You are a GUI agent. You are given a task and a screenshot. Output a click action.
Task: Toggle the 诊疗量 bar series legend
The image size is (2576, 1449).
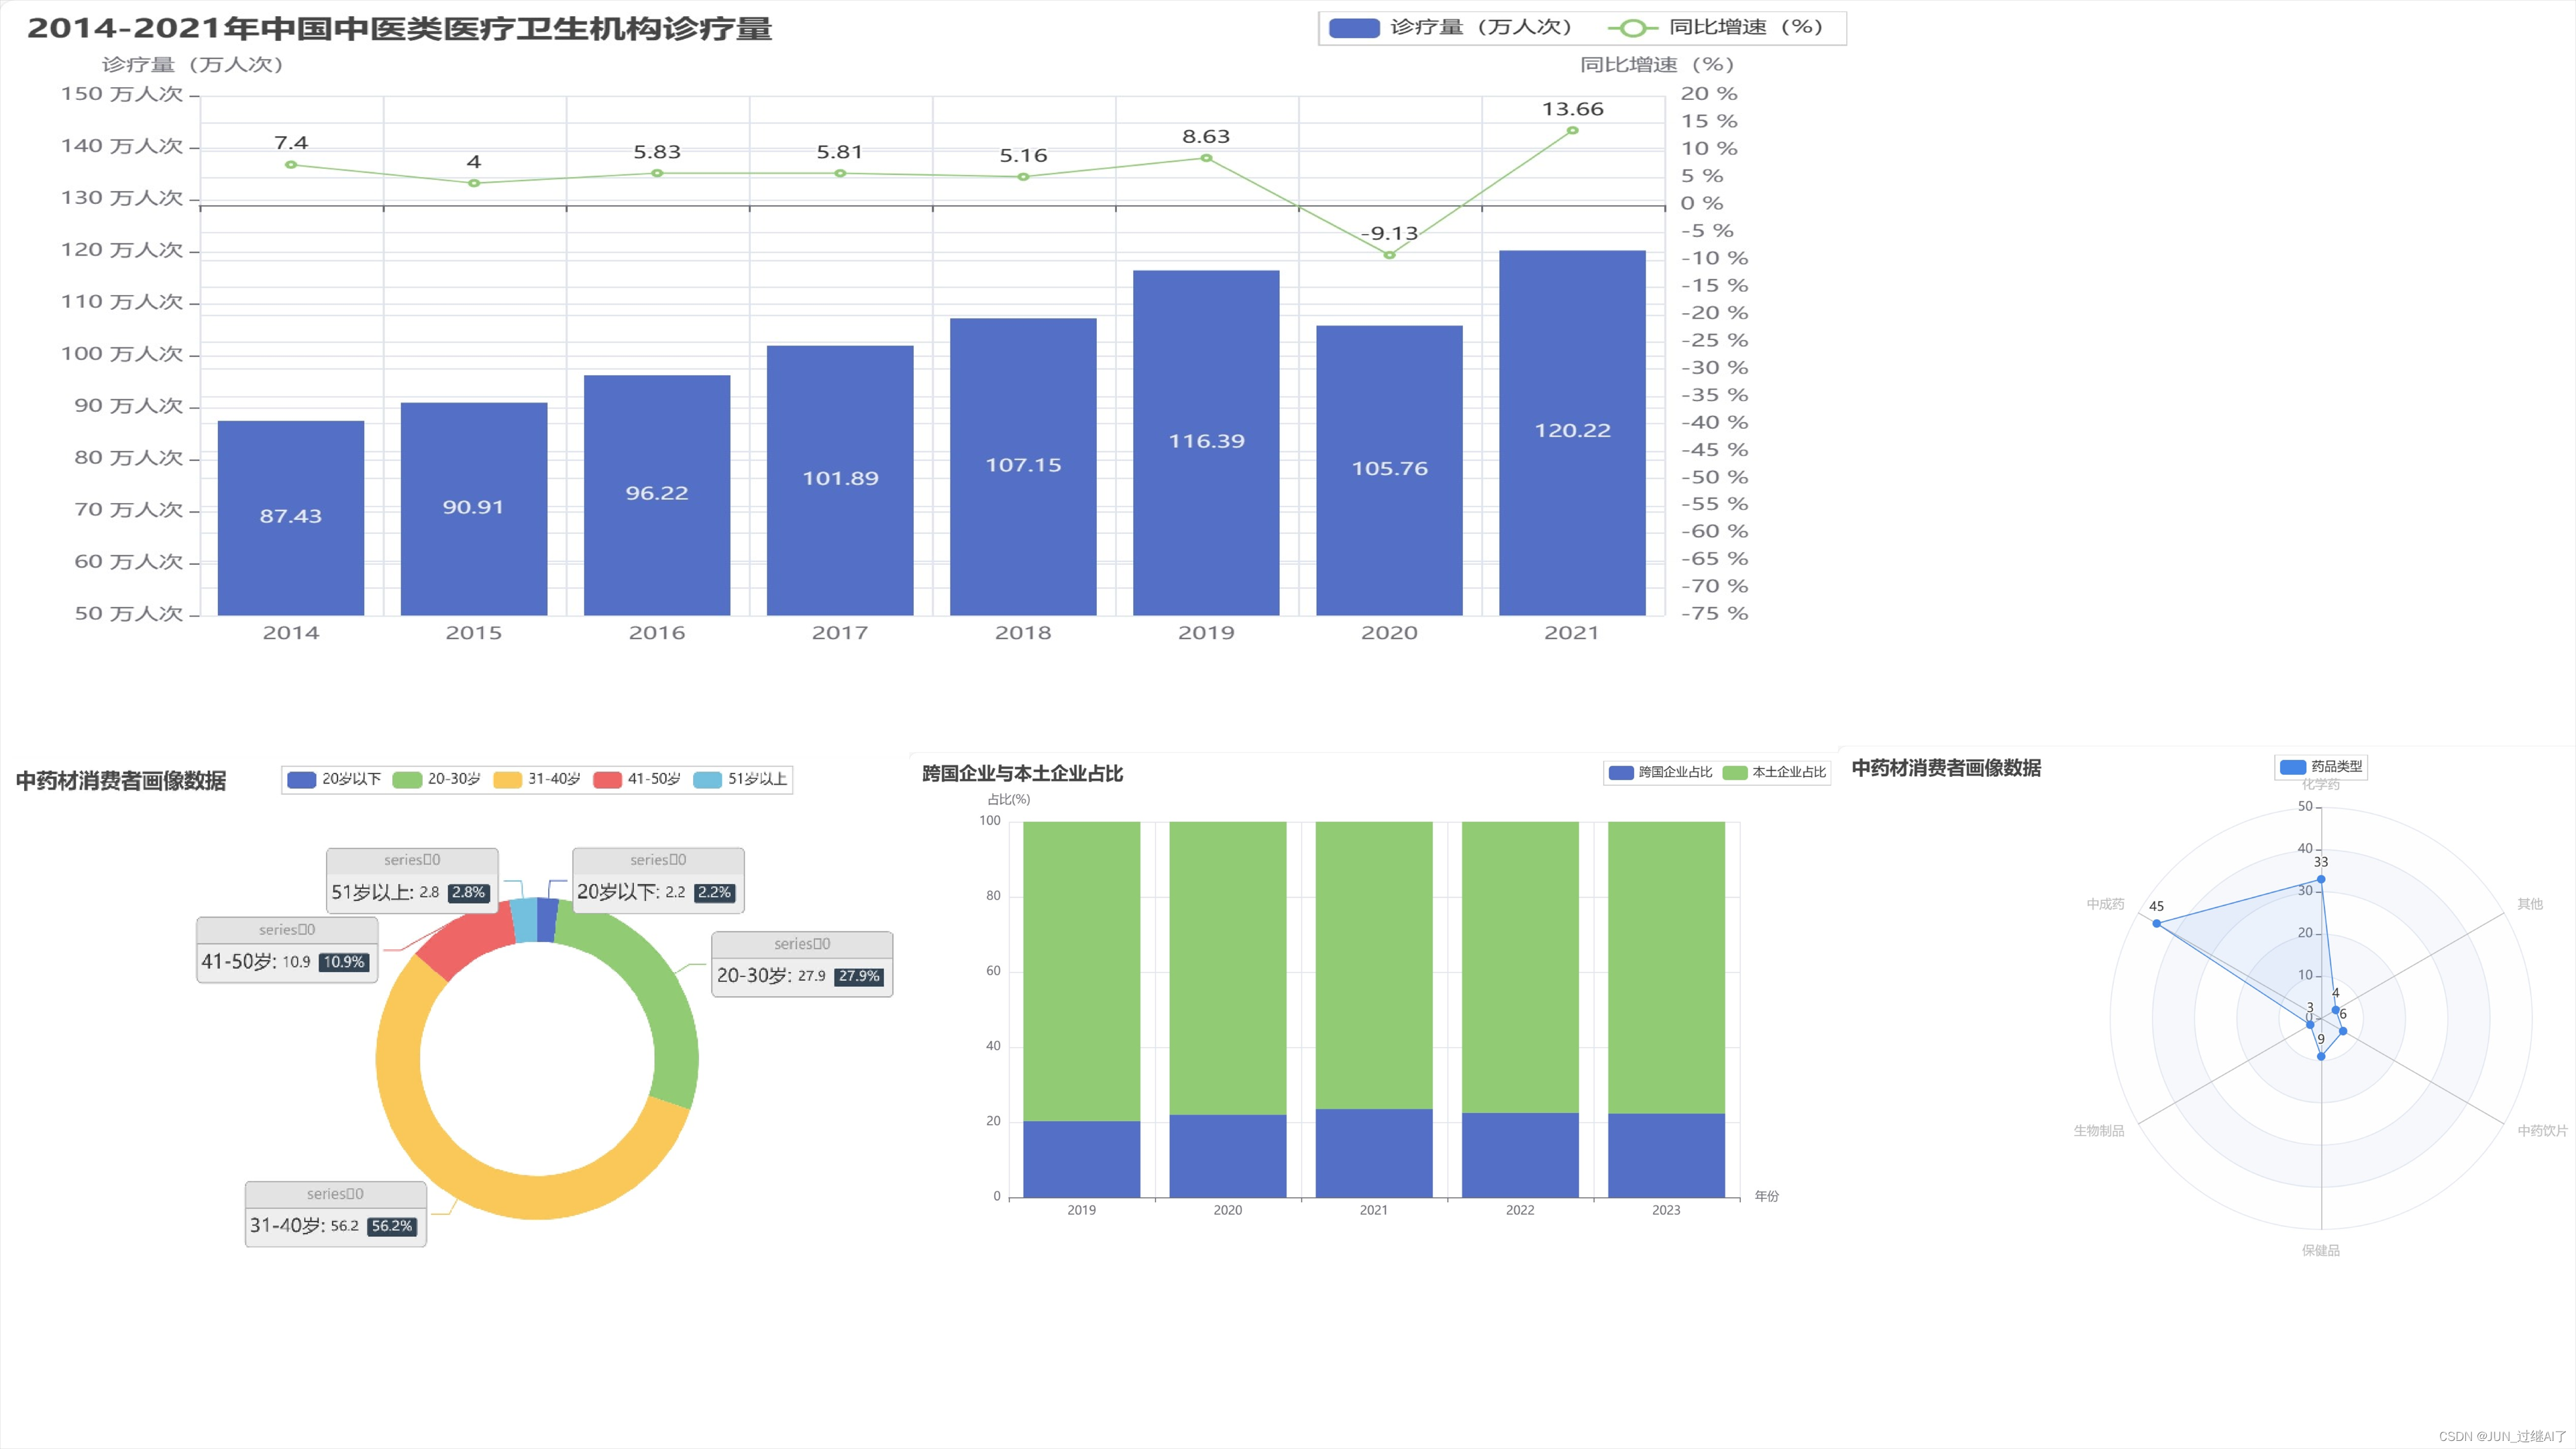point(1354,28)
